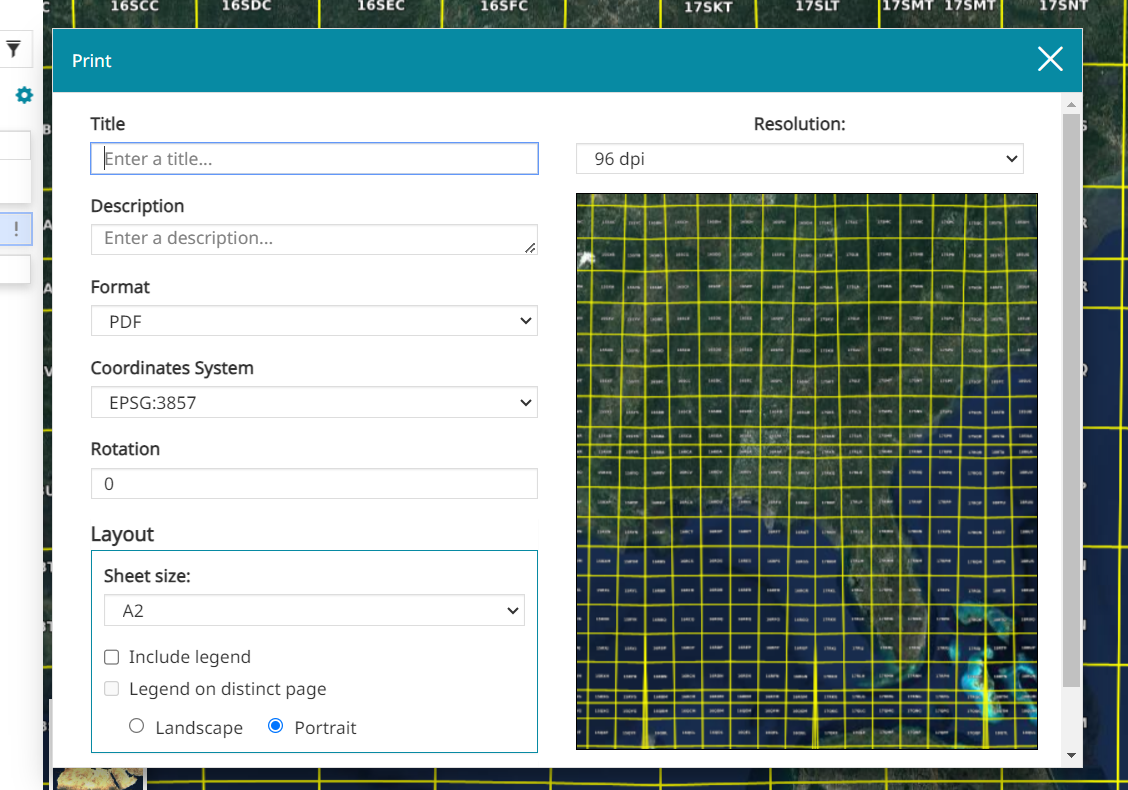Image resolution: width=1128 pixels, height=790 pixels.
Task: Open the Sheet size dropdown showing A2
Action: tap(314, 610)
